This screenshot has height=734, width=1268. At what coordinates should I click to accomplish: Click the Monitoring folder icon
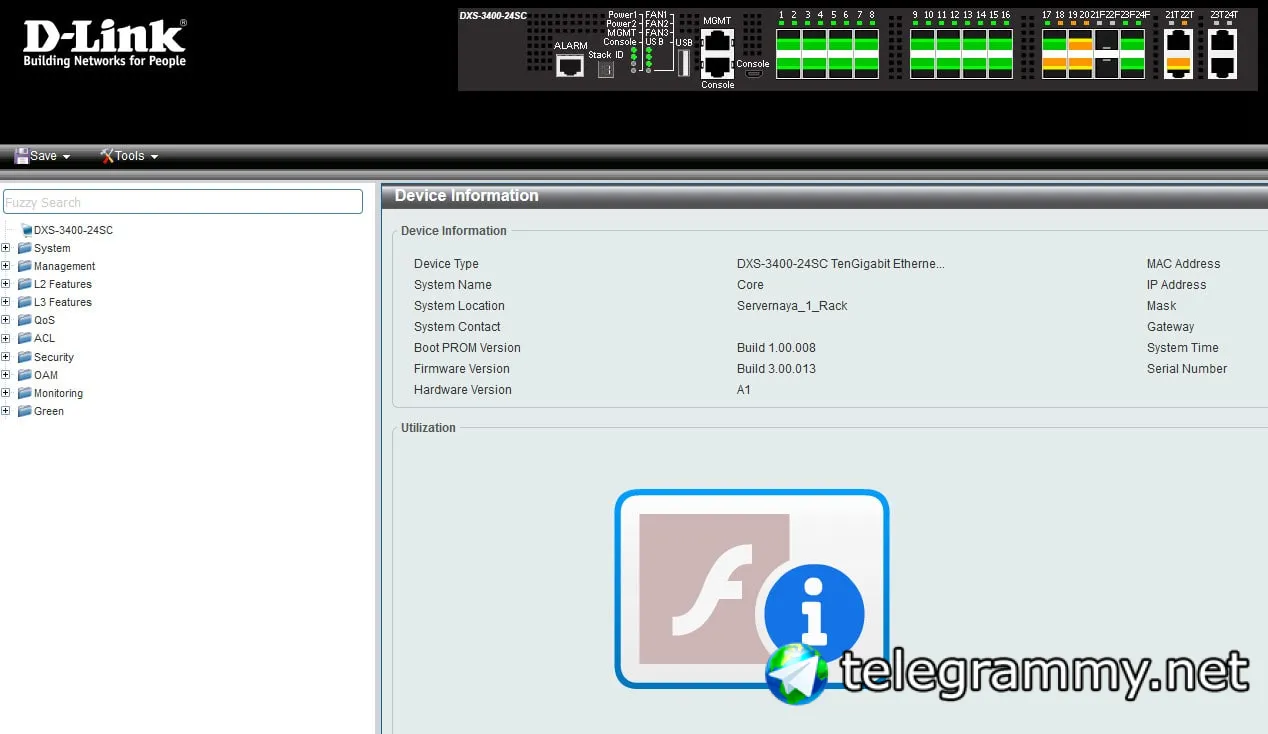click(25, 393)
